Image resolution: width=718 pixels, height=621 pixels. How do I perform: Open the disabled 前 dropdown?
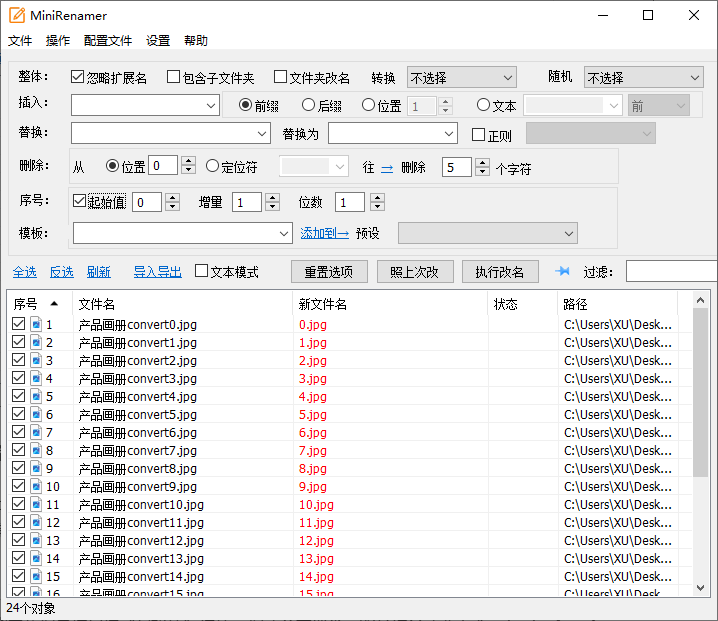(x=659, y=106)
